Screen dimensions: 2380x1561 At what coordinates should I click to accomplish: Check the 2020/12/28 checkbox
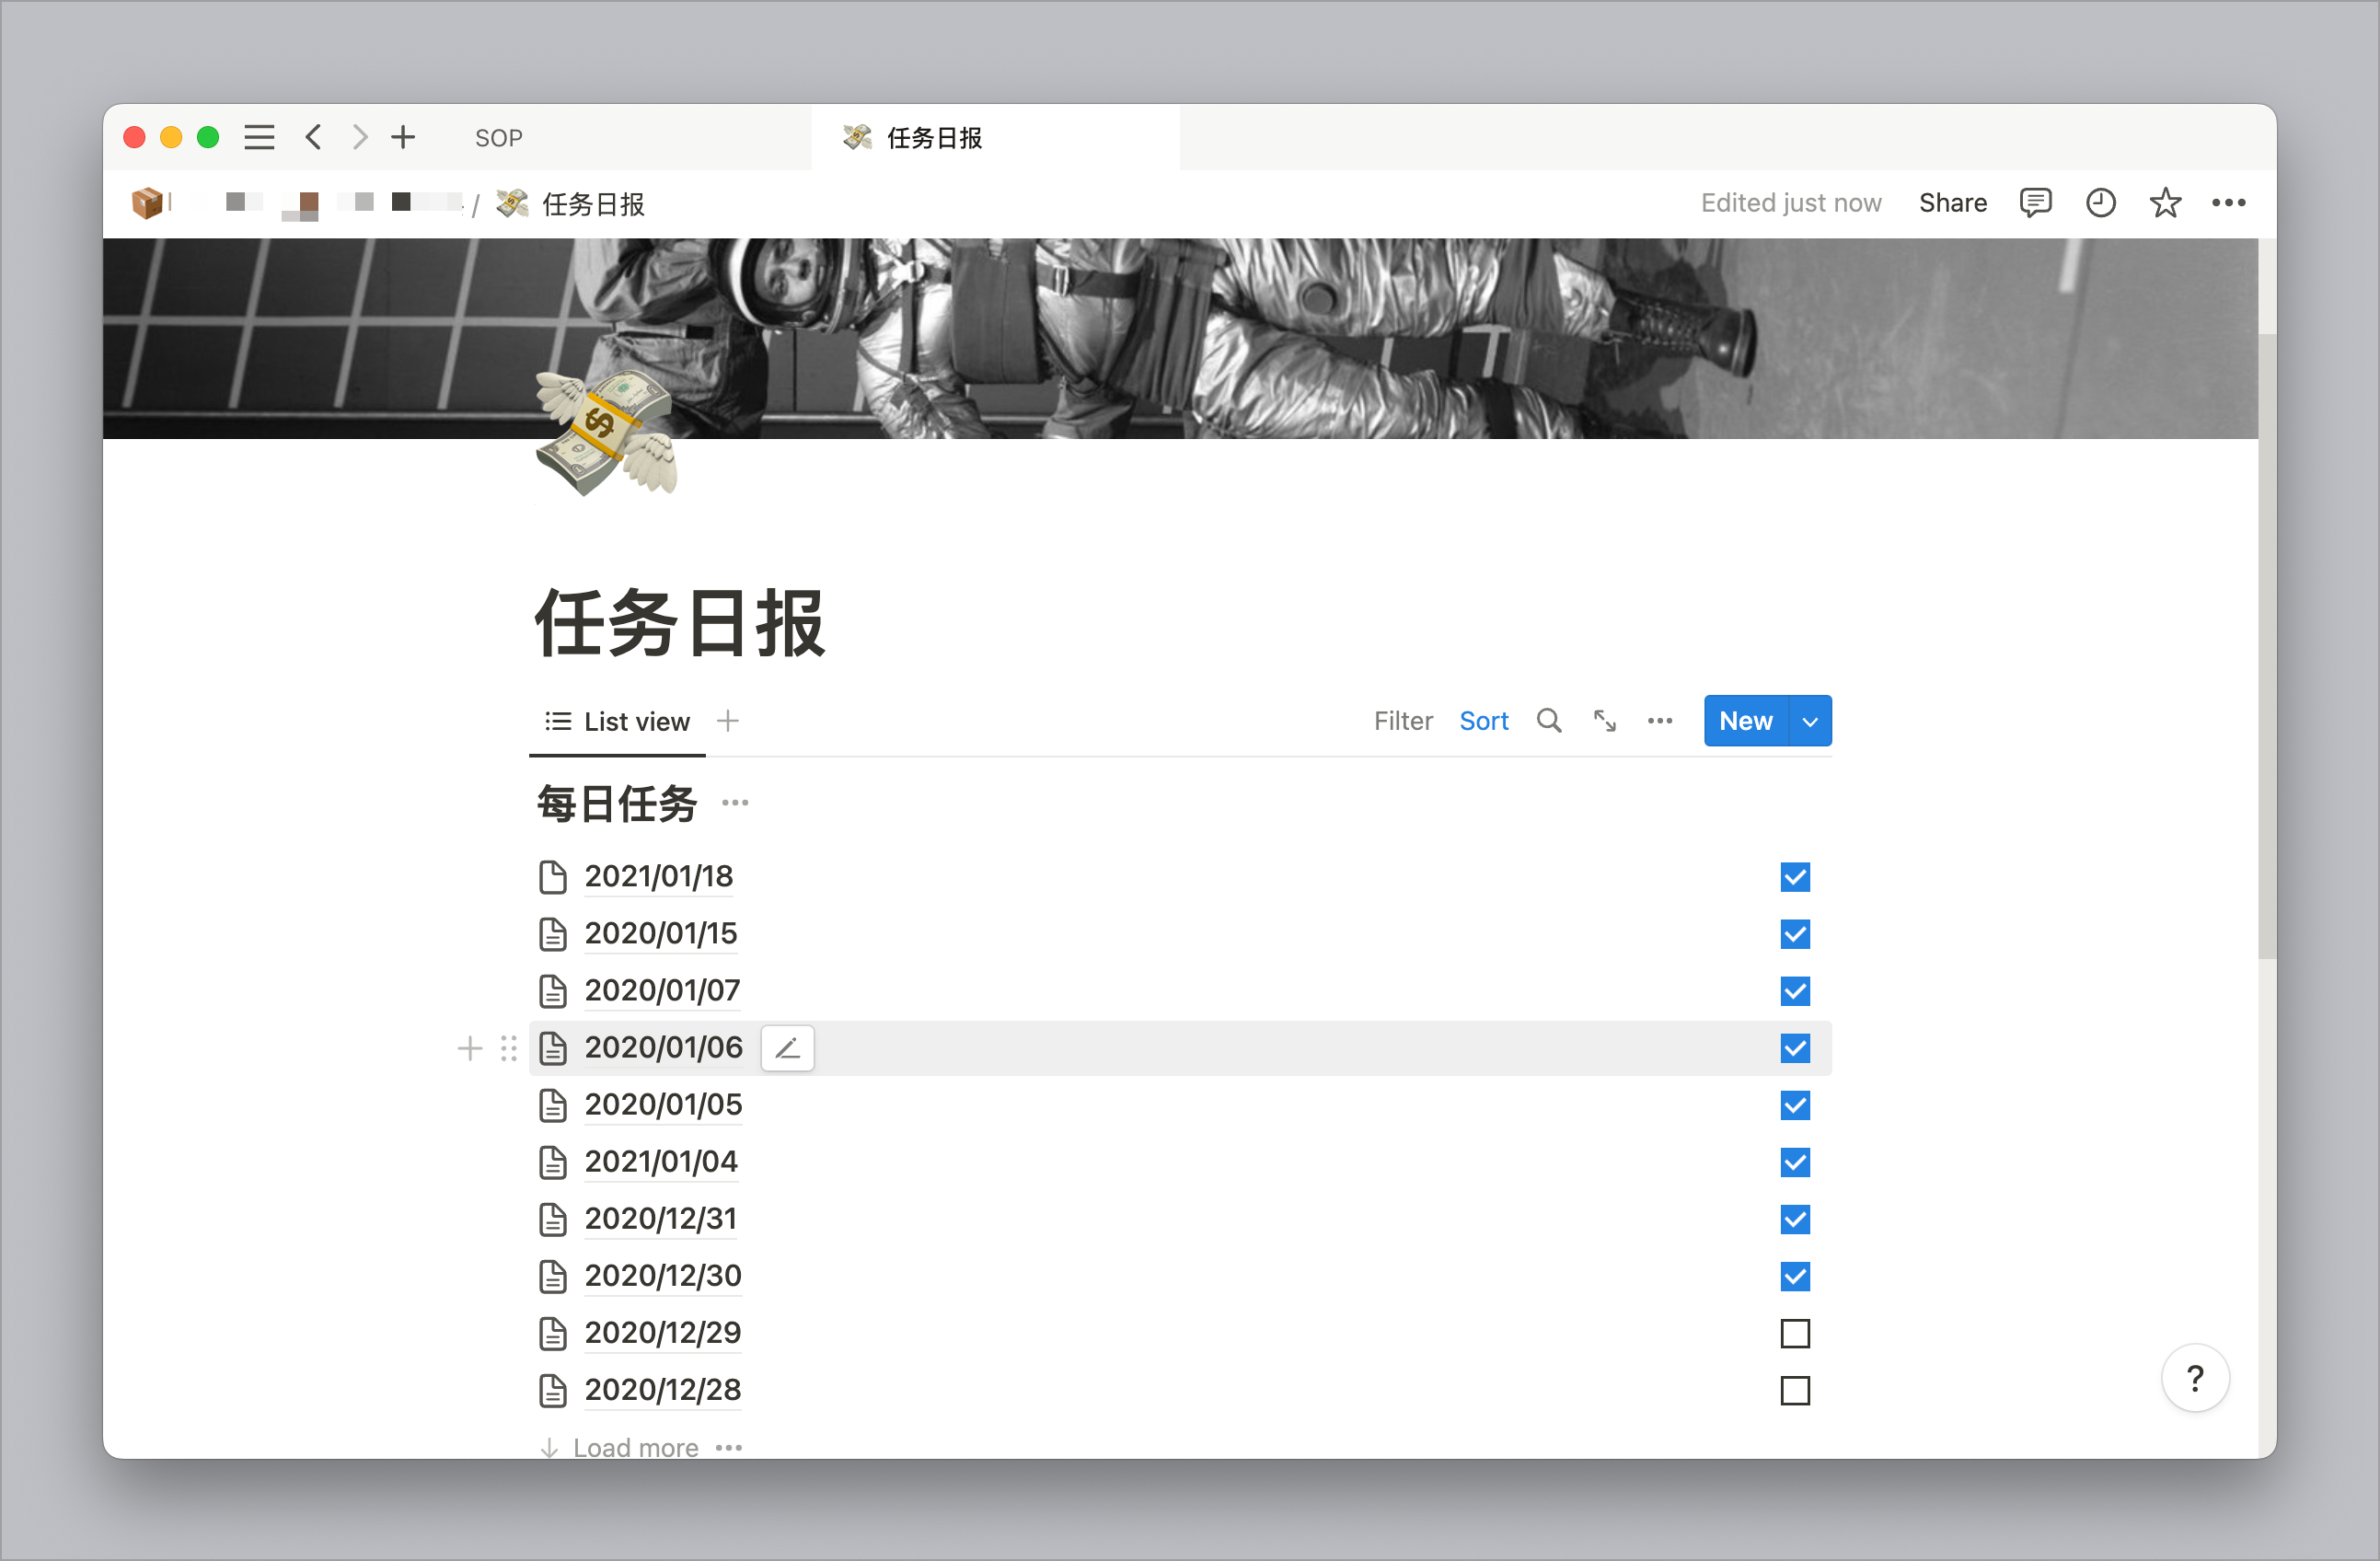1795,1390
